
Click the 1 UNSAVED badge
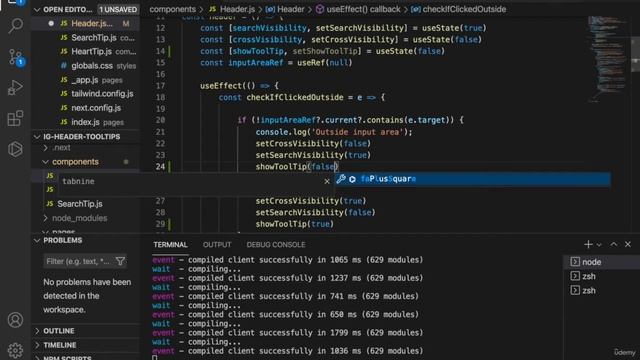click(118, 9)
